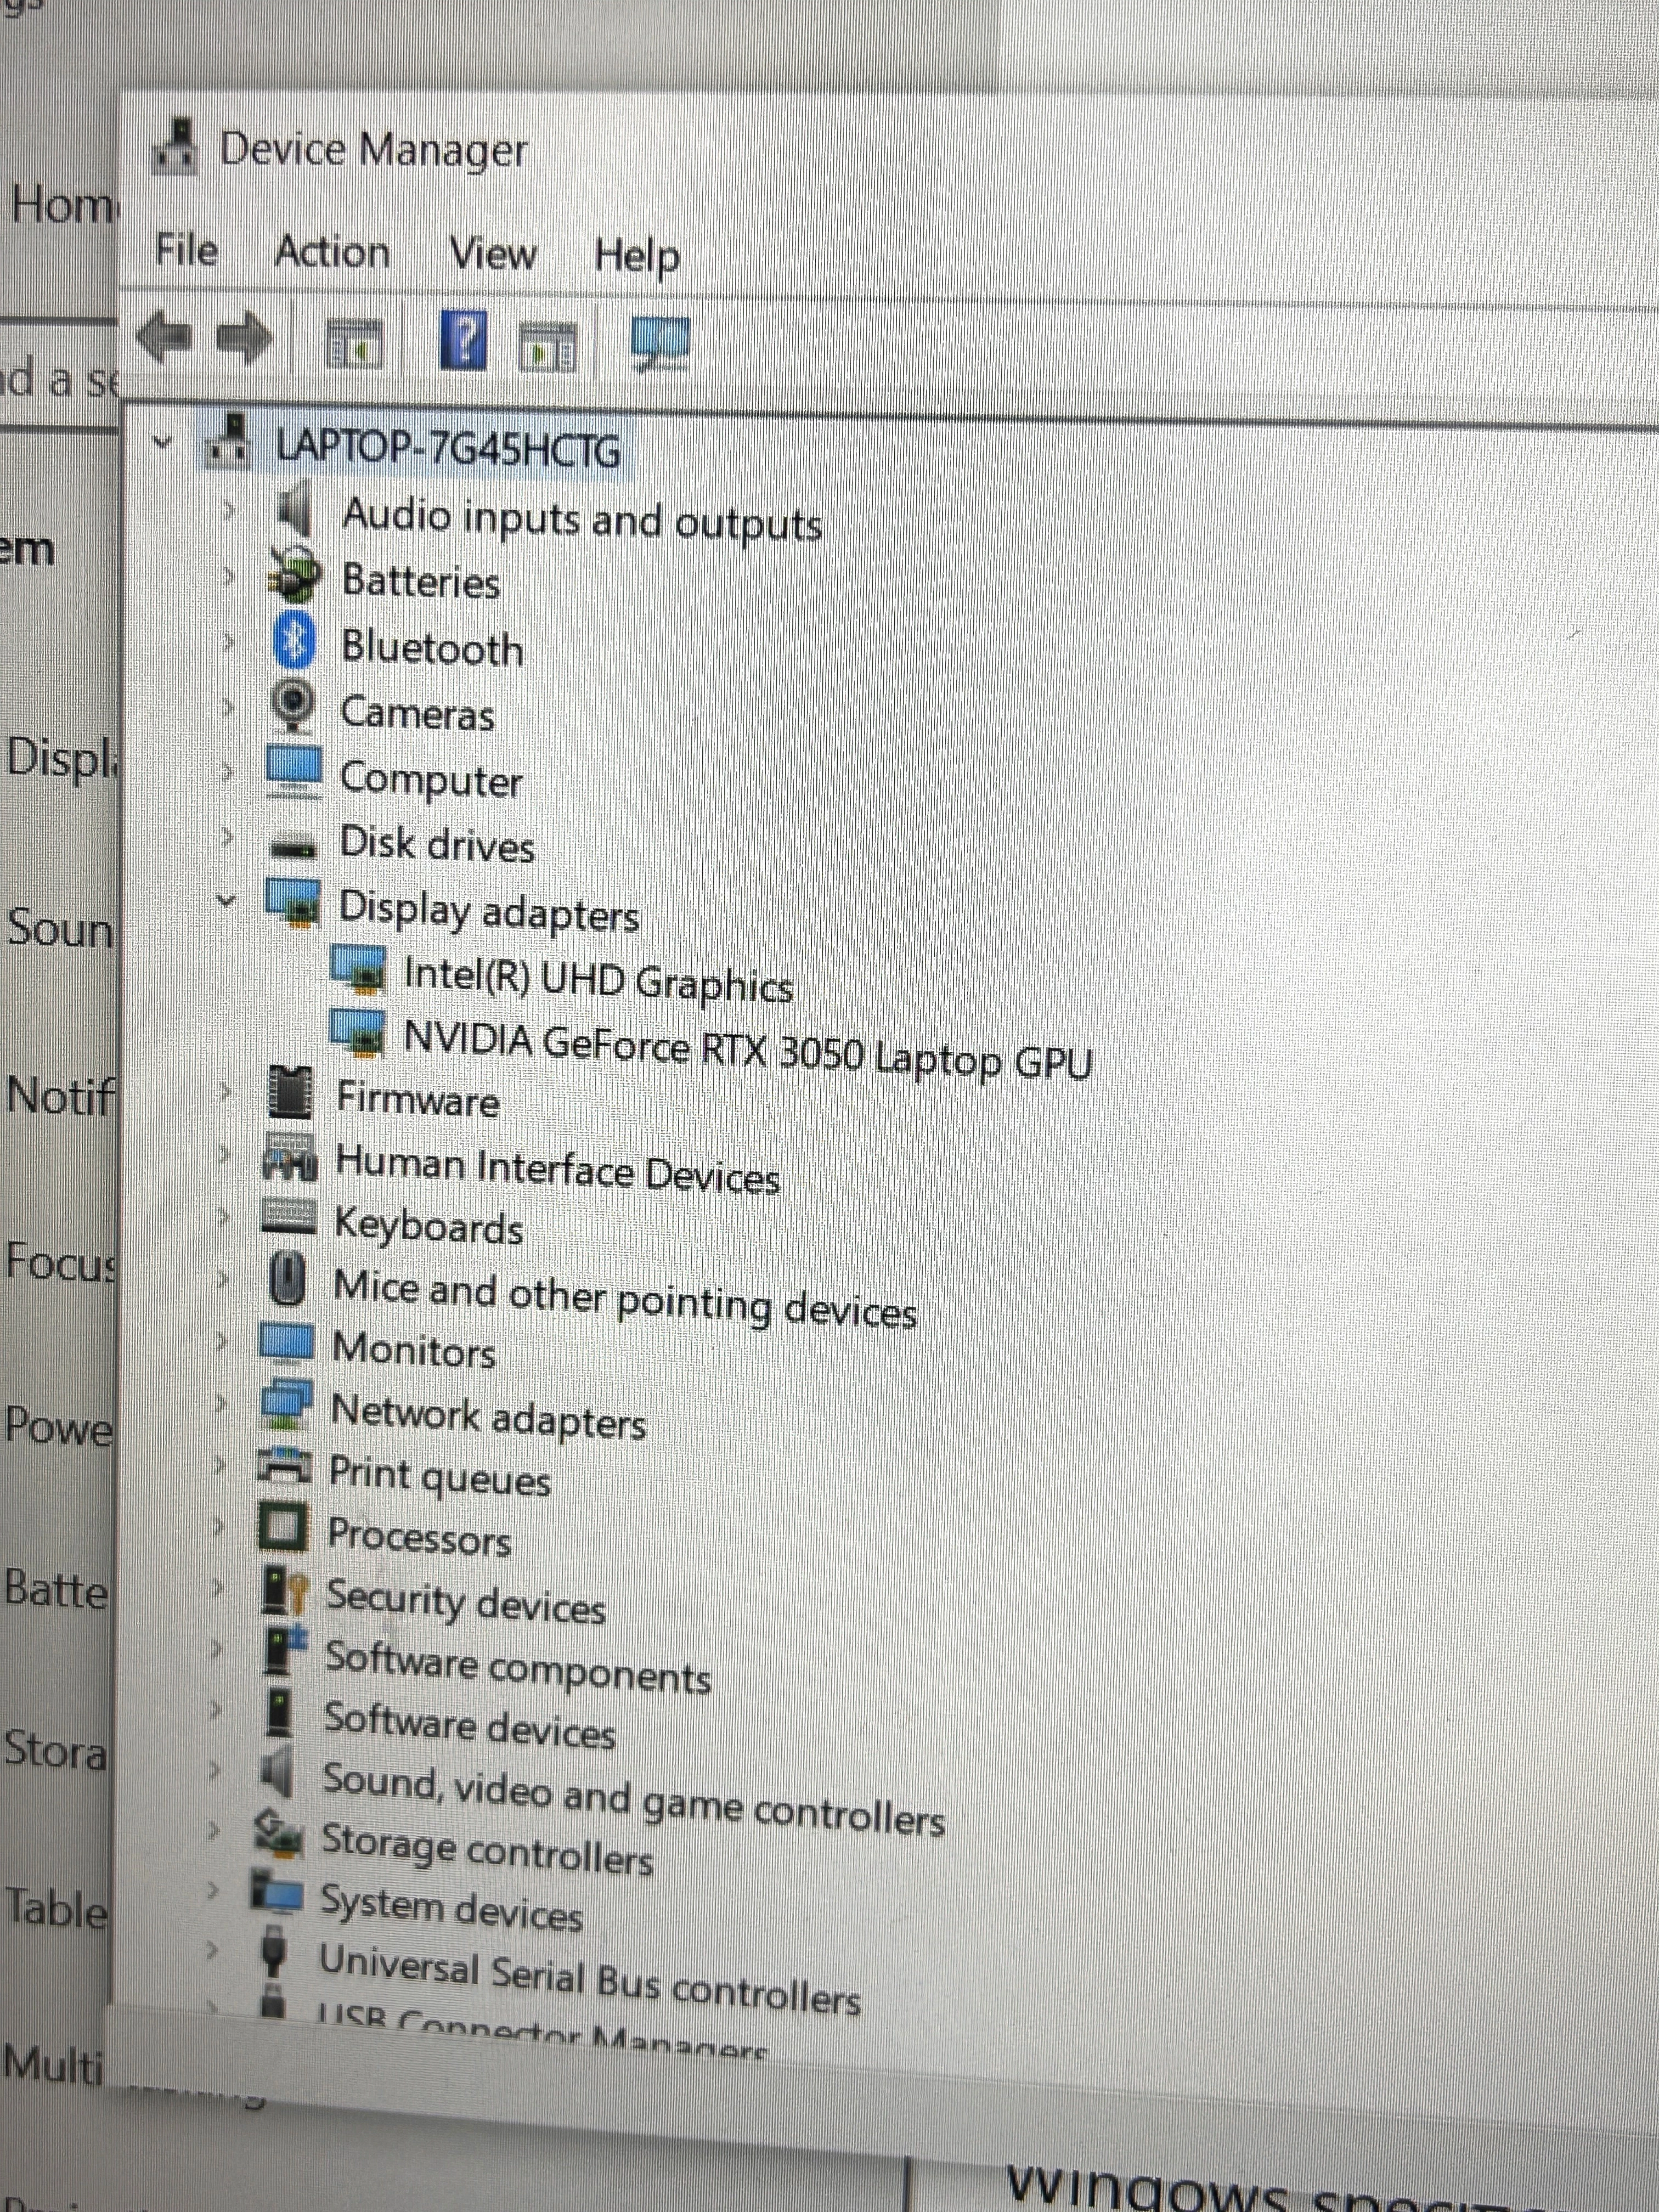This screenshot has width=1659, height=2212.
Task: Click the Human Interface Devices icon
Action: click(290, 1159)
